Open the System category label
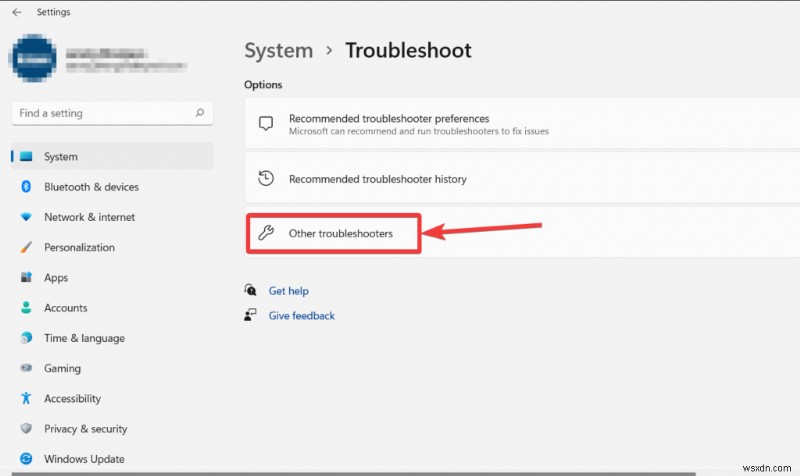The height and width of the screenshot is (476, 800). point(61,157)
